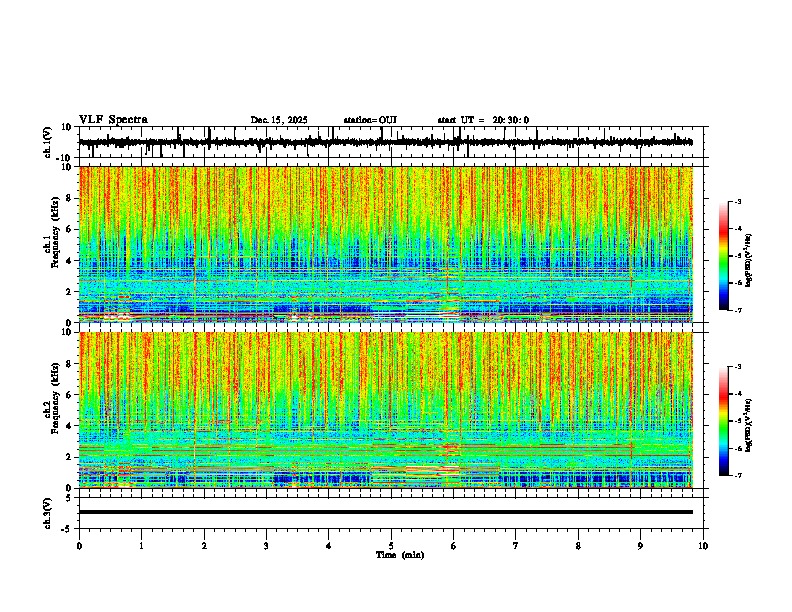Click the 'start UT = 20:30:0' text
Viewport: 792px width, 612px height.
pyautogui.click(x=483, y=120)
